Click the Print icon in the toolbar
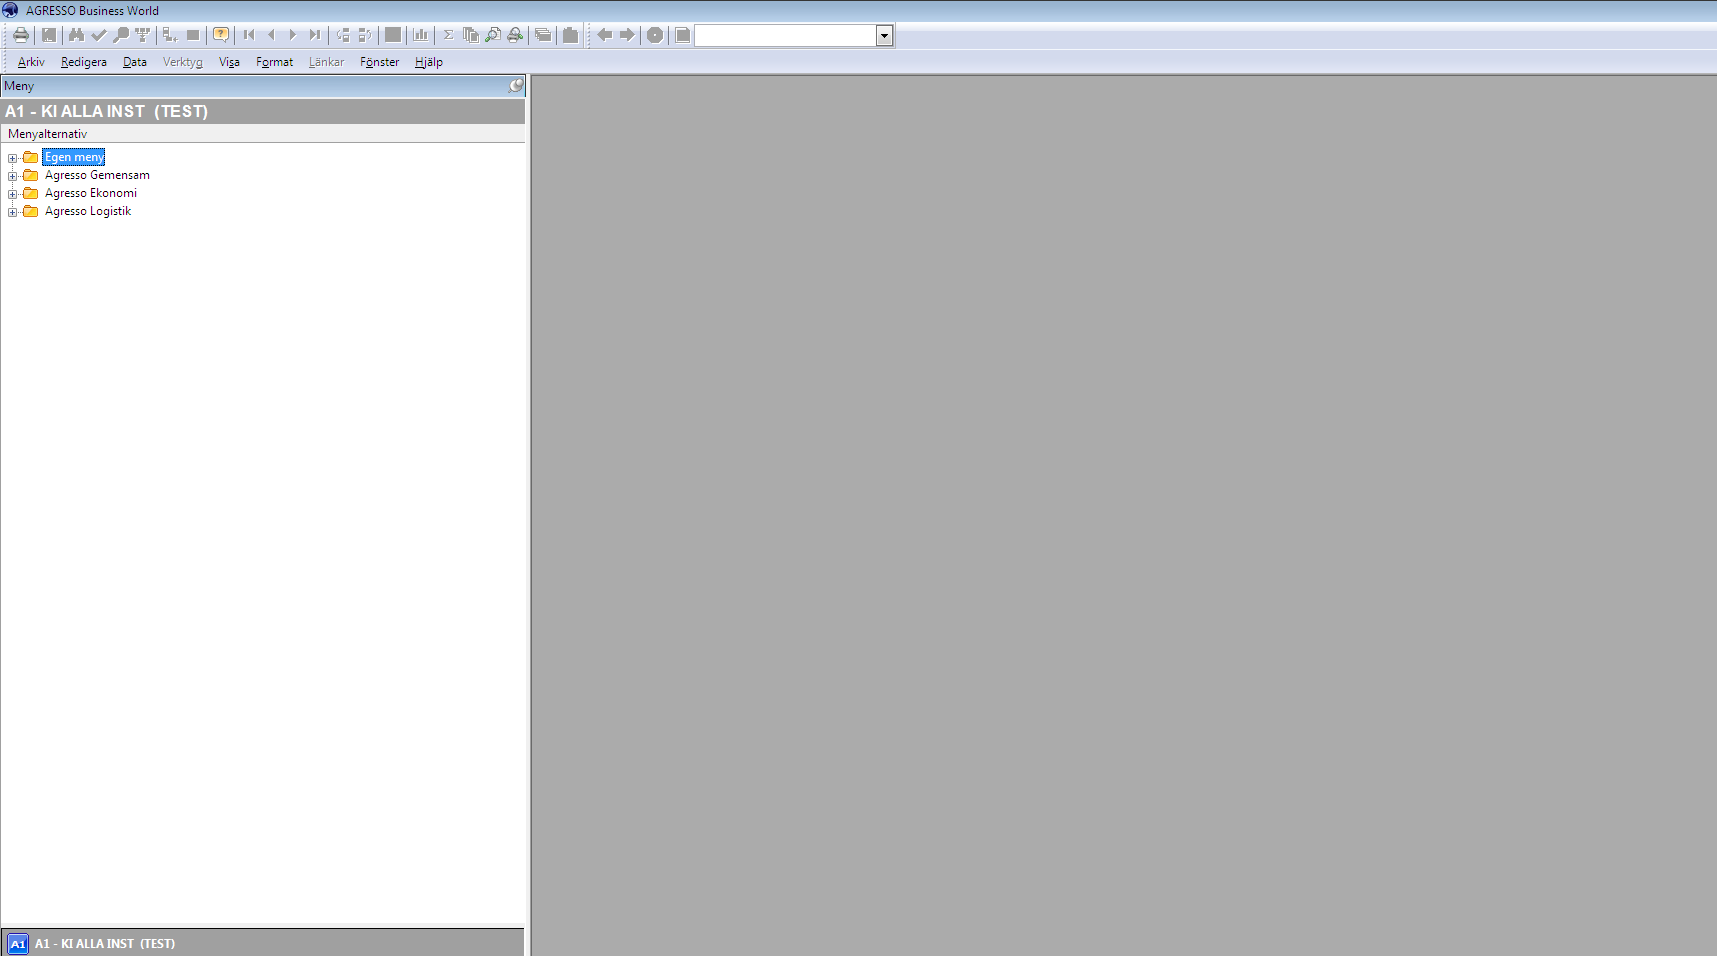Screen dimensions: 1717x956 [21, 35]
